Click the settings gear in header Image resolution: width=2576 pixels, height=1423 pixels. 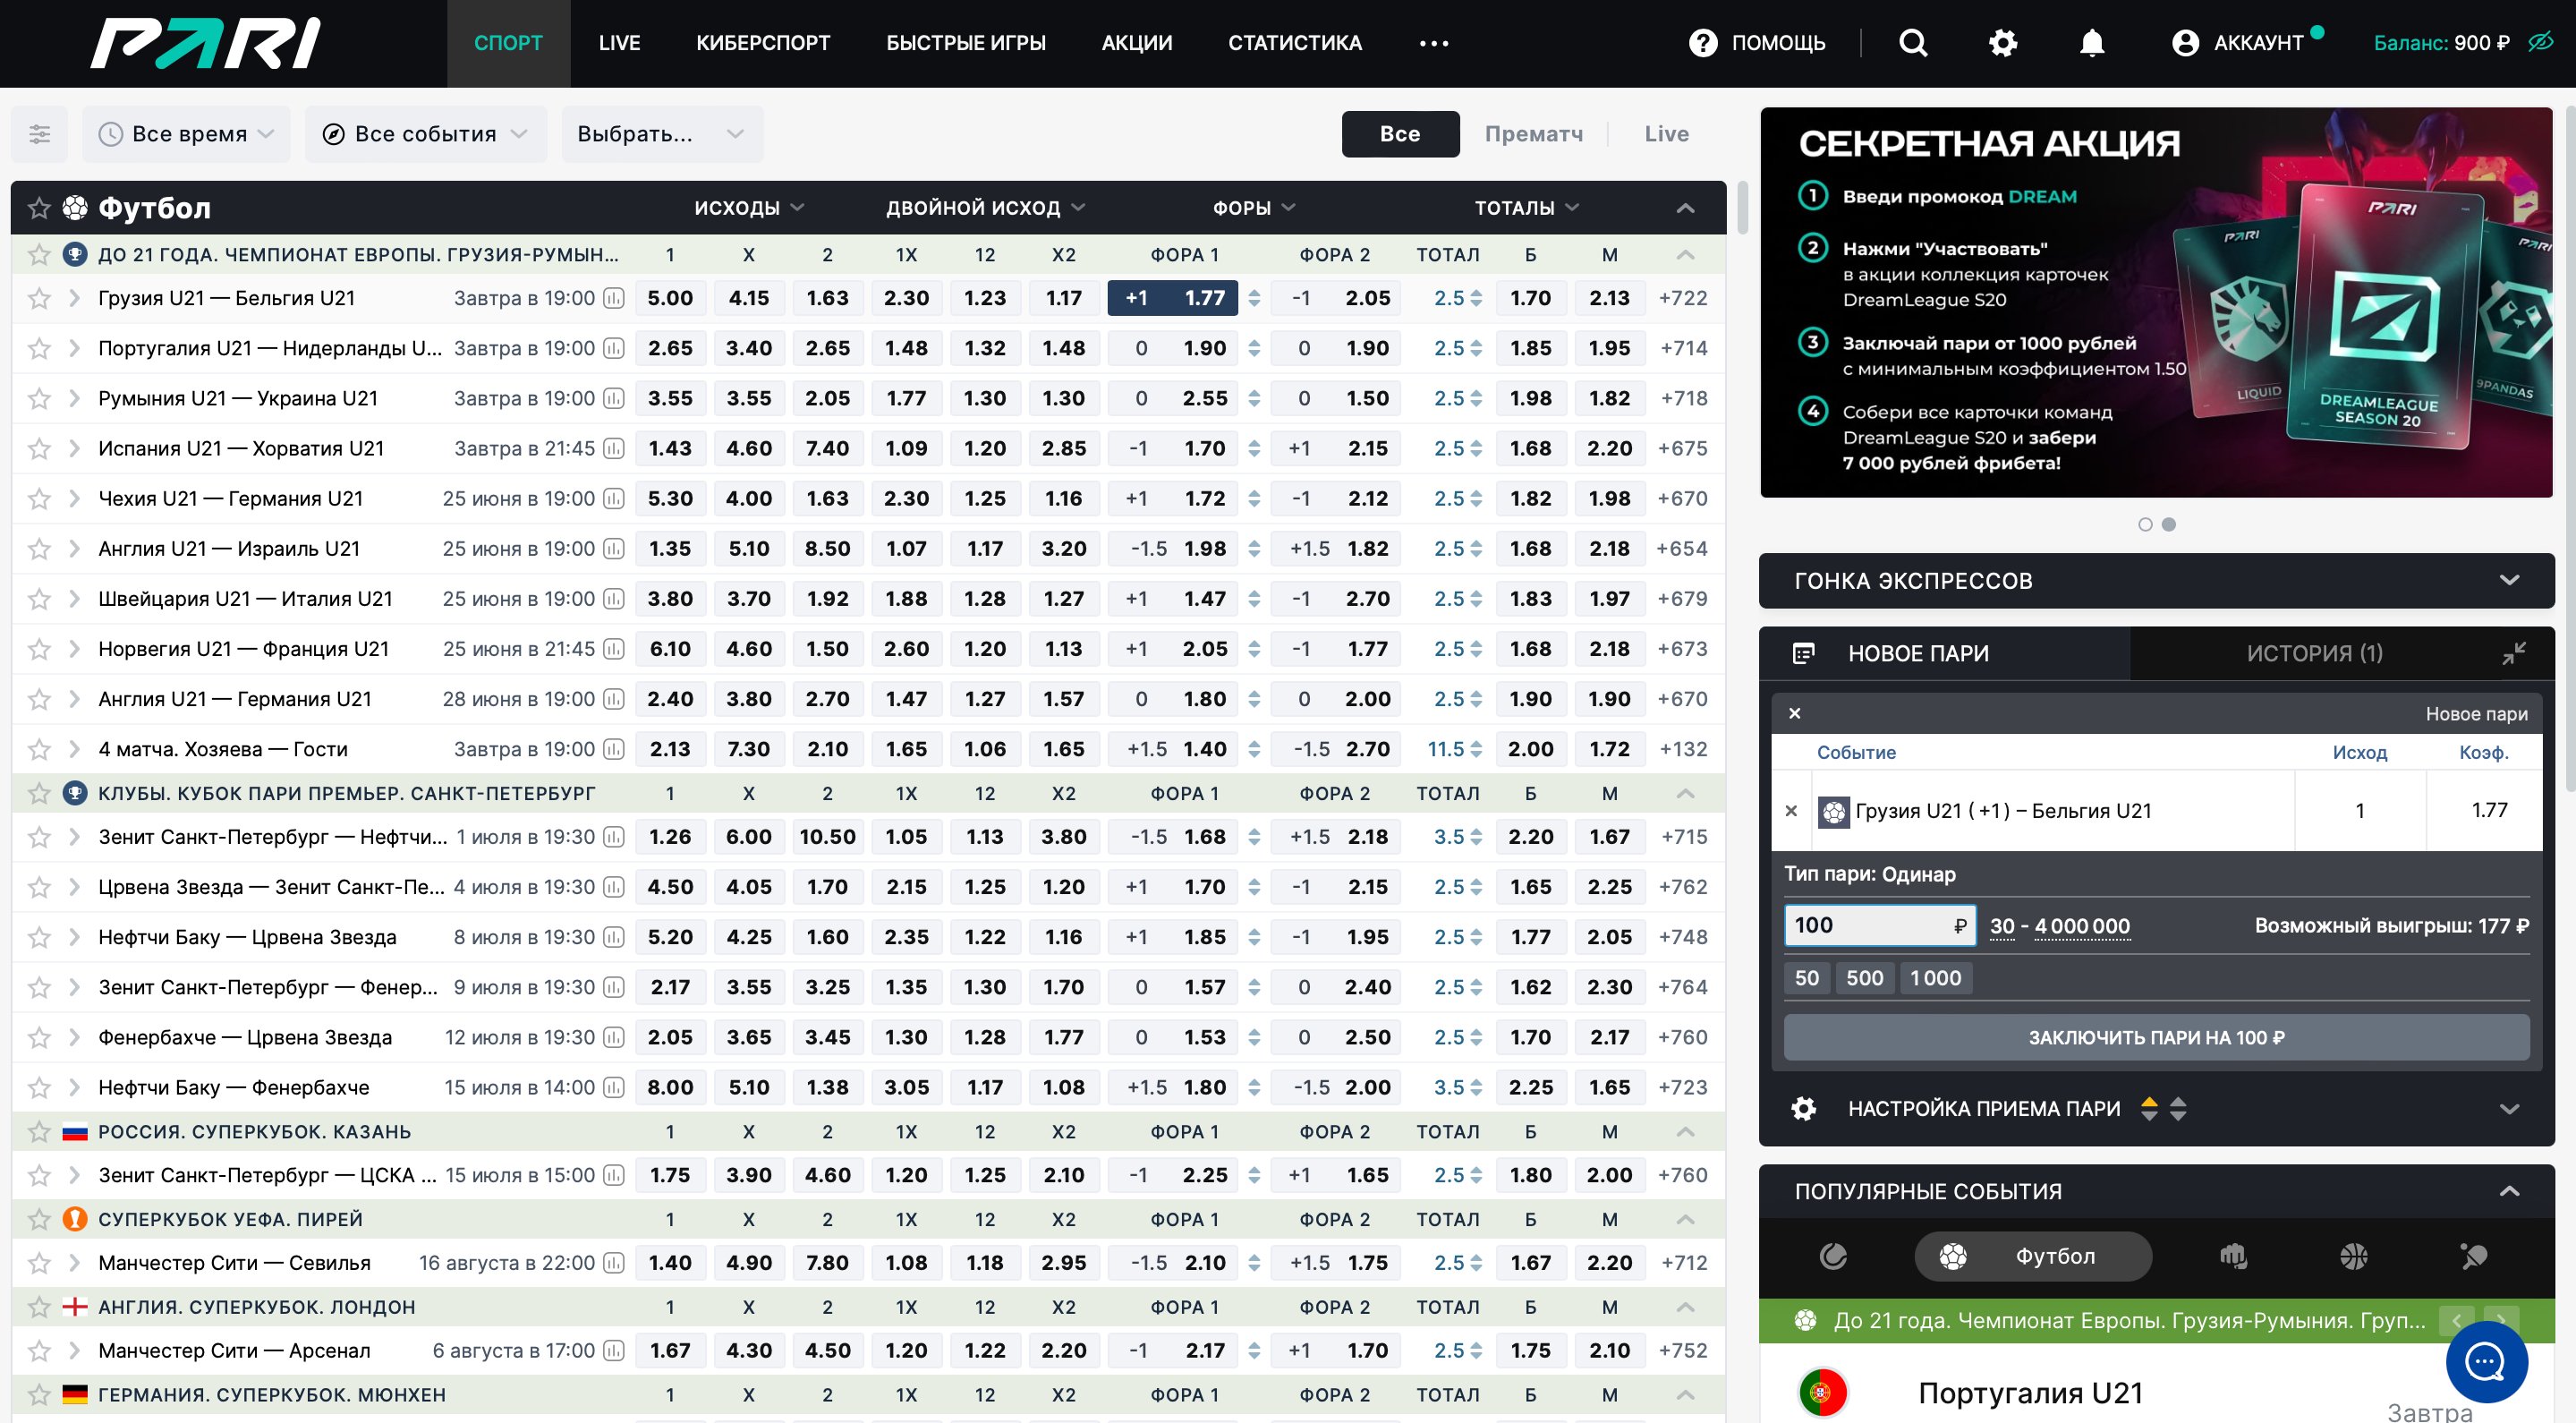coord(2002,43)
